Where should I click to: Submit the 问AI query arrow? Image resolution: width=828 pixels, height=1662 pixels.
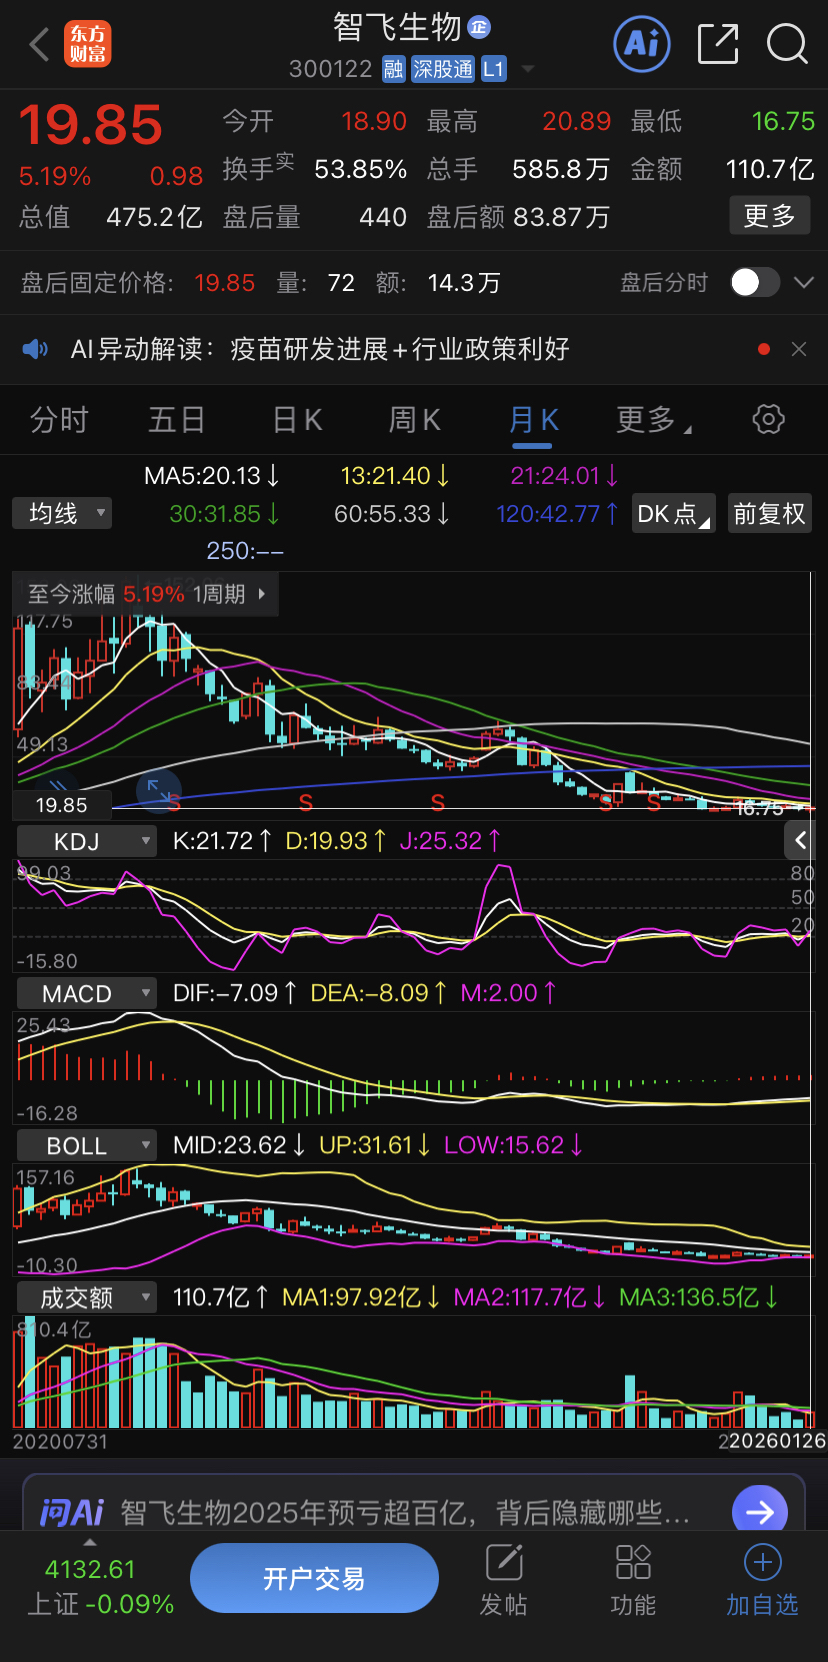click(x=759, y=1511)
